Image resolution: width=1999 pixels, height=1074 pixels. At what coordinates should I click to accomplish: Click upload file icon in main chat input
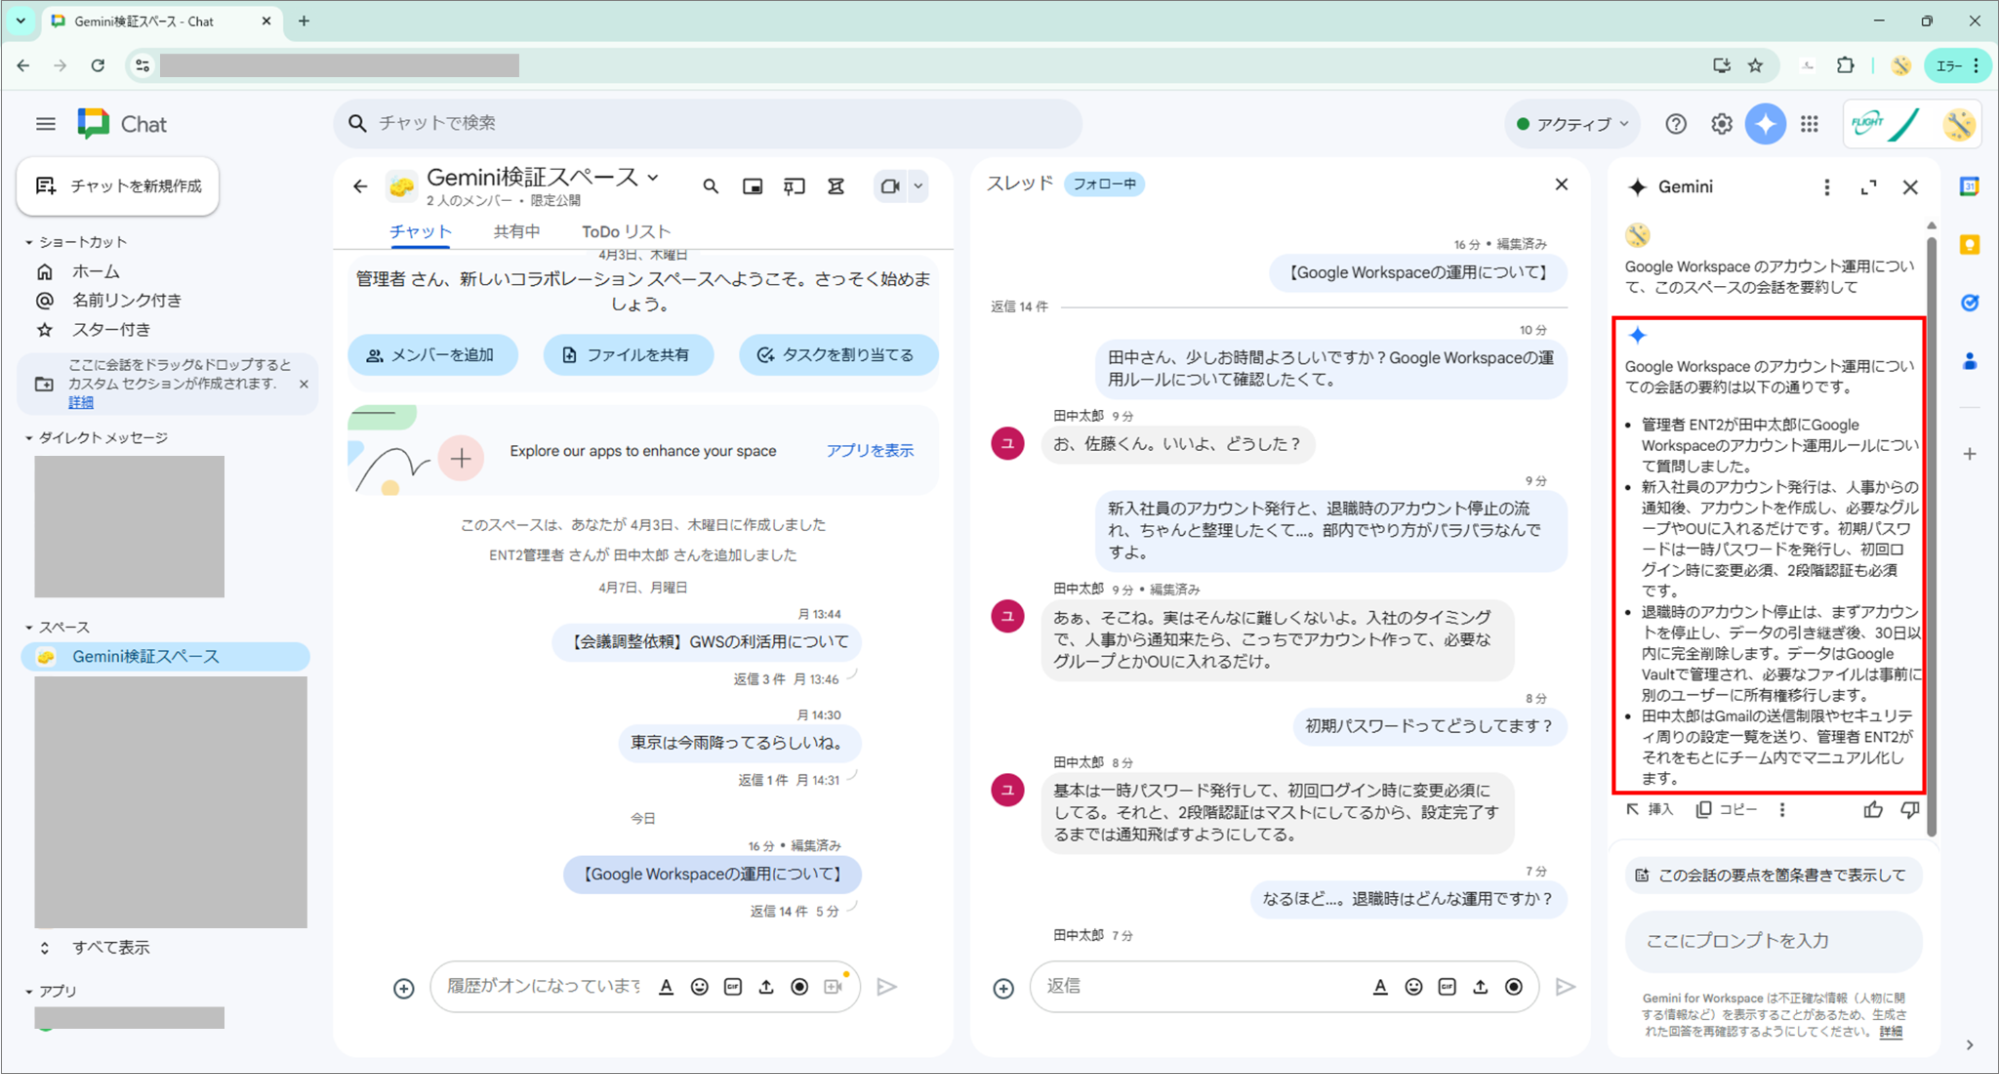point(766,987)
